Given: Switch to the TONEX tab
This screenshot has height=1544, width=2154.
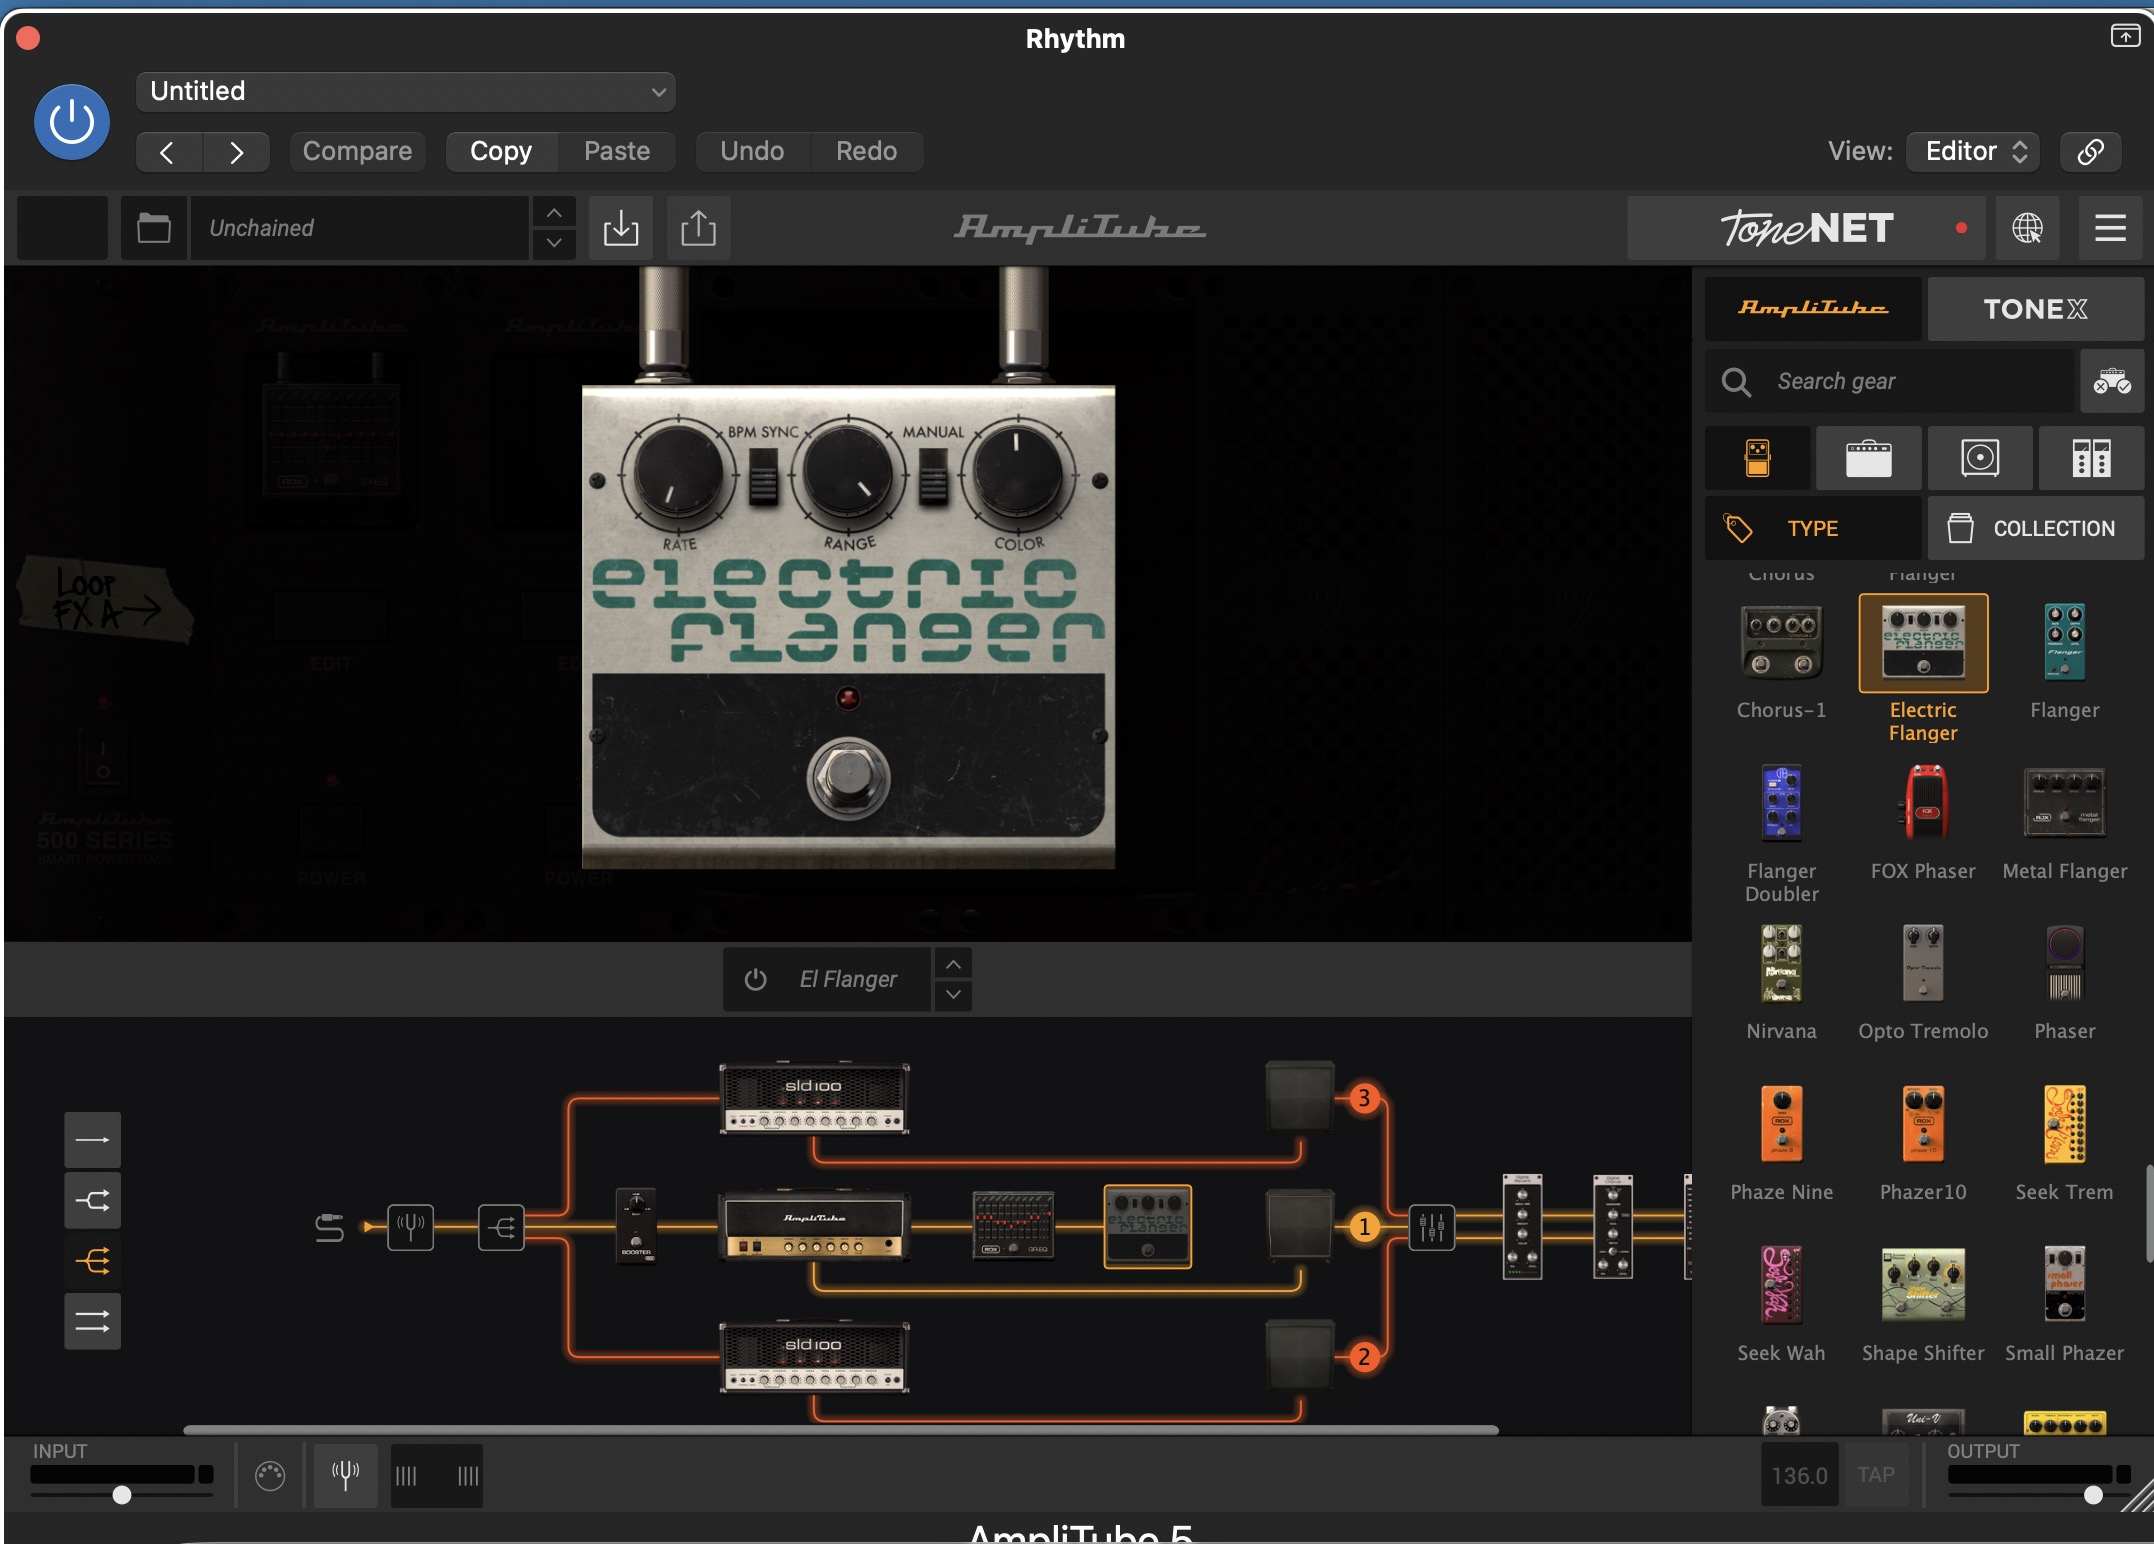Looking at the screenshot, I should click(x=2034, y=309).
